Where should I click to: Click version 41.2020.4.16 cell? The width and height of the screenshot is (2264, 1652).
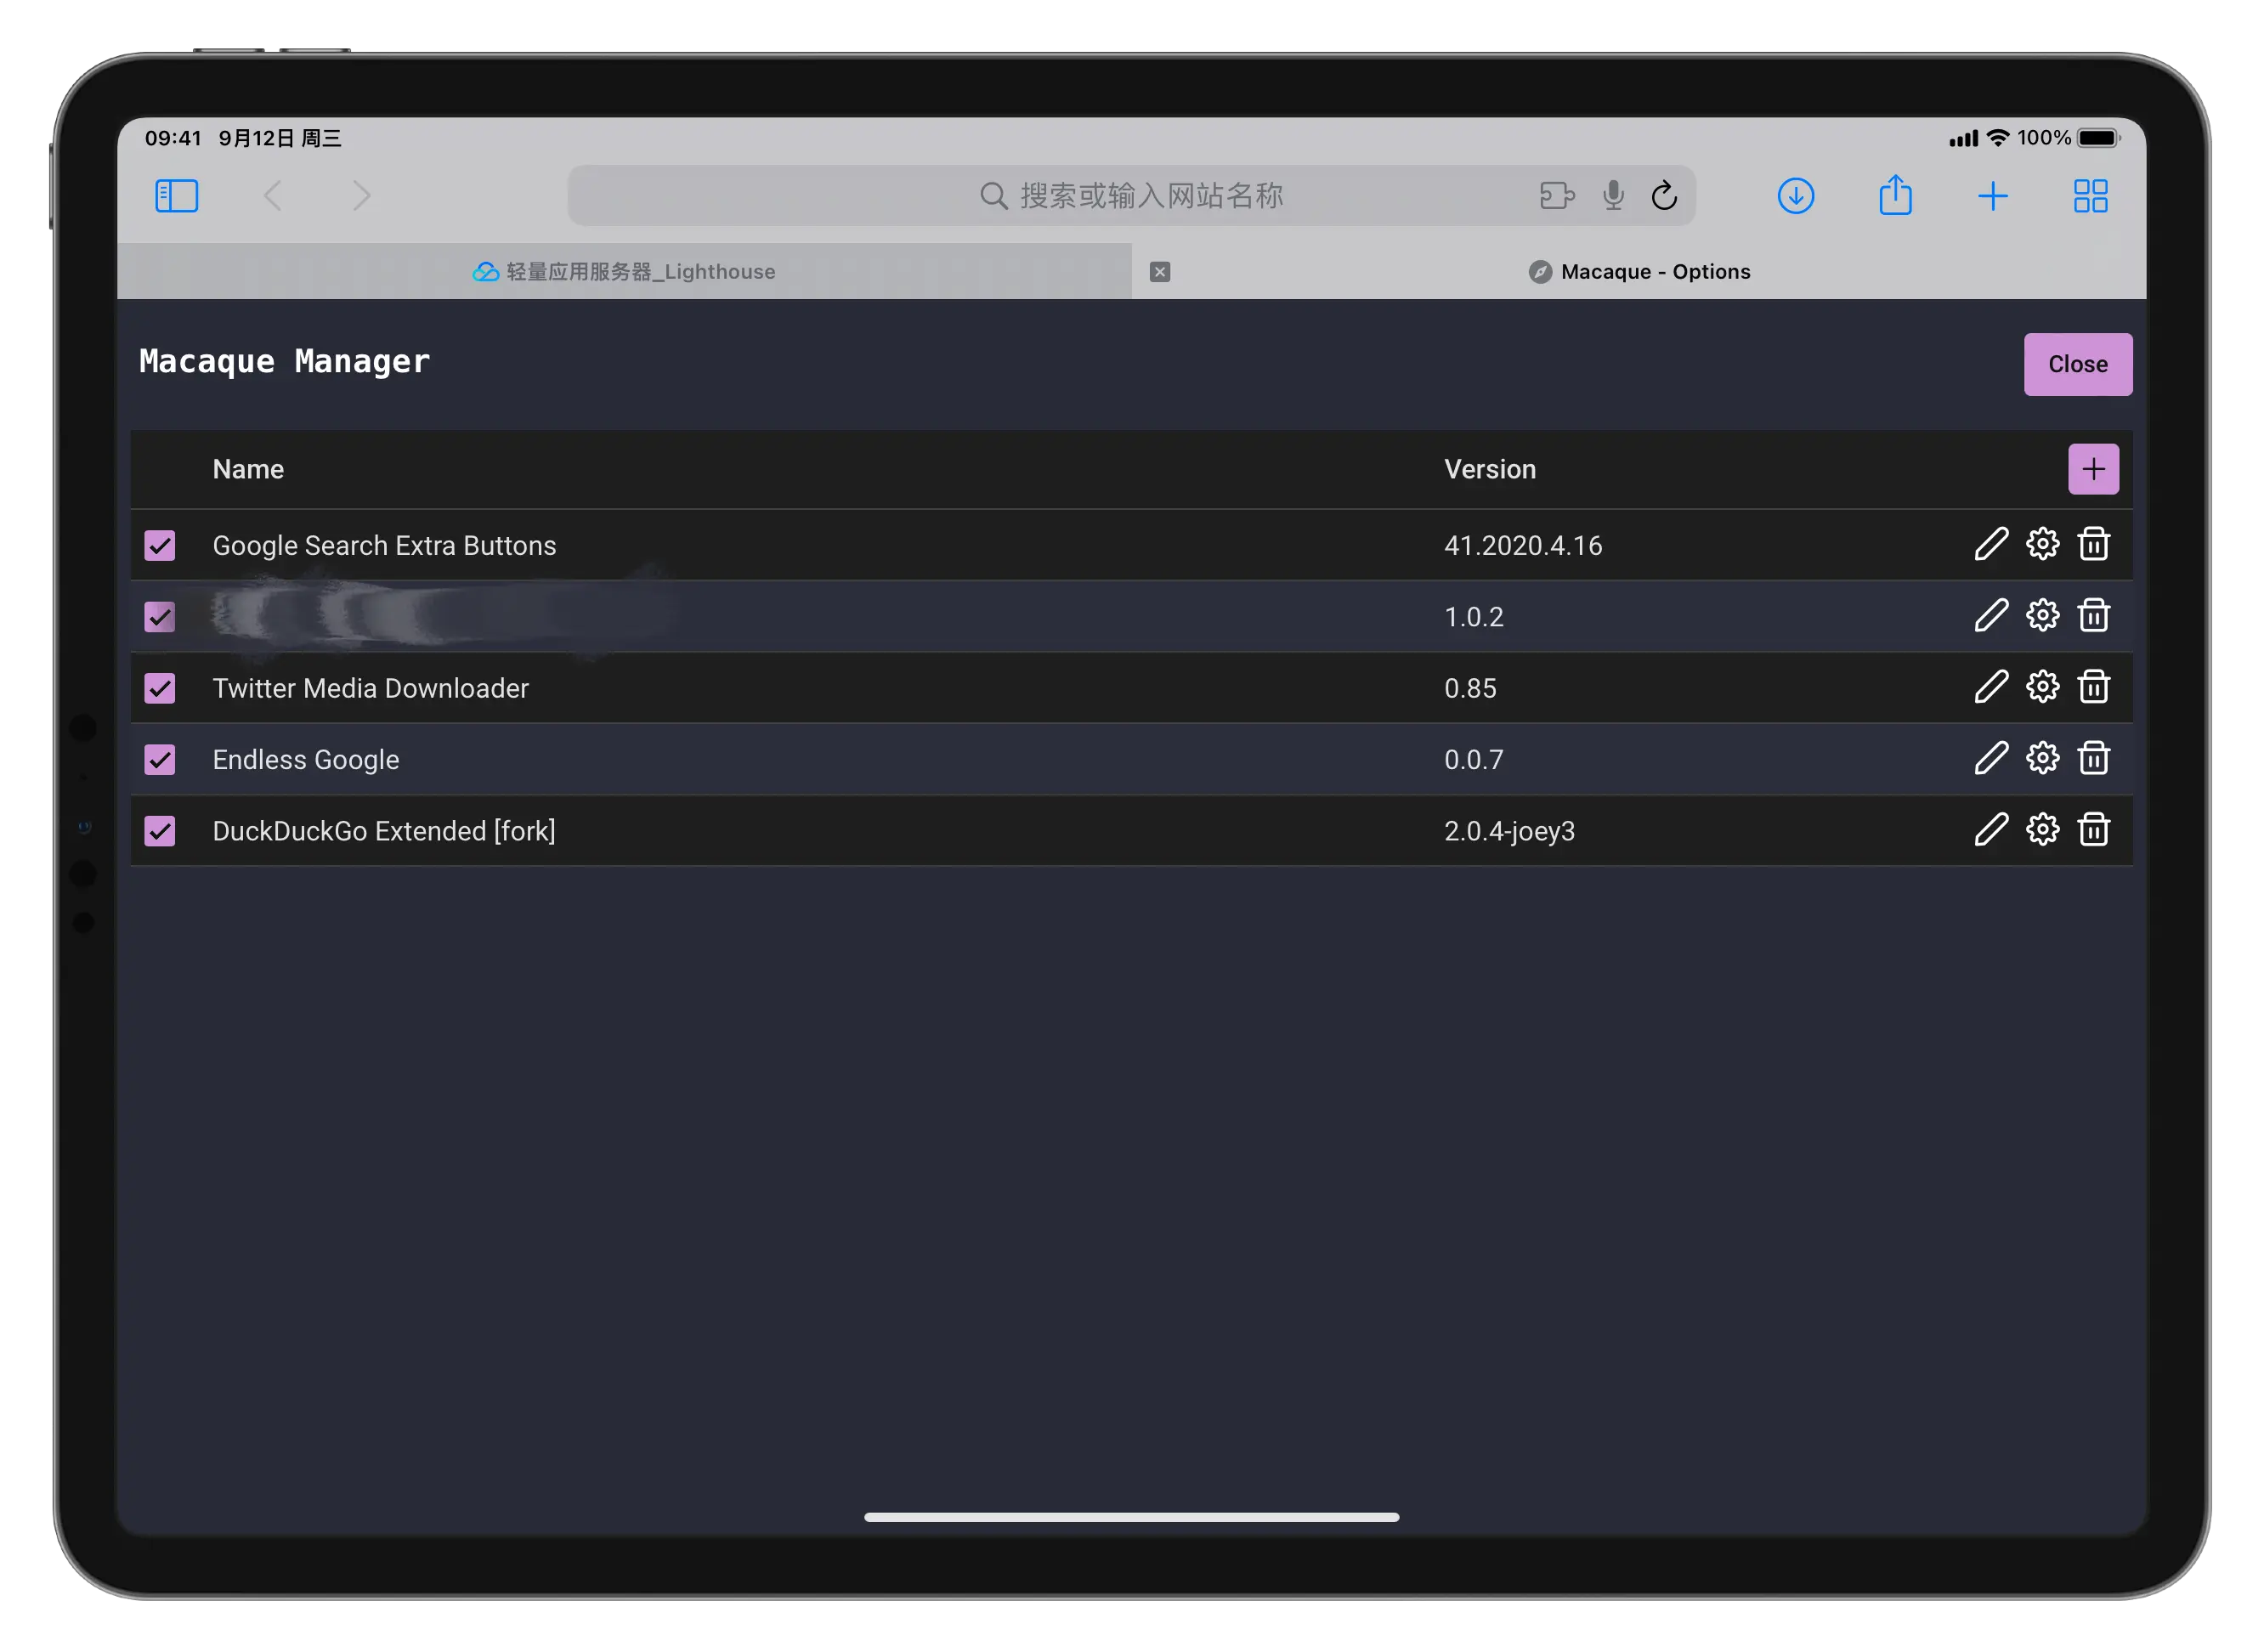tap(1522, 545)
